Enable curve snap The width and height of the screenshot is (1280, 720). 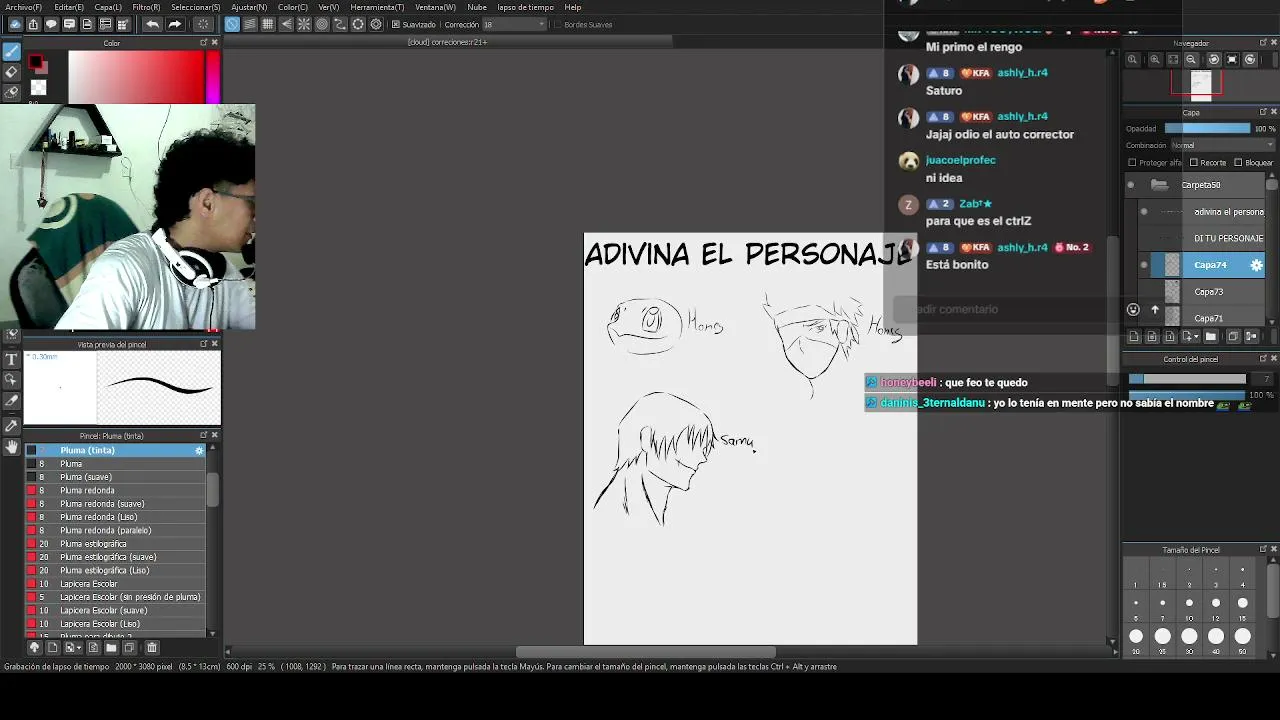click(x=340, y=24)
